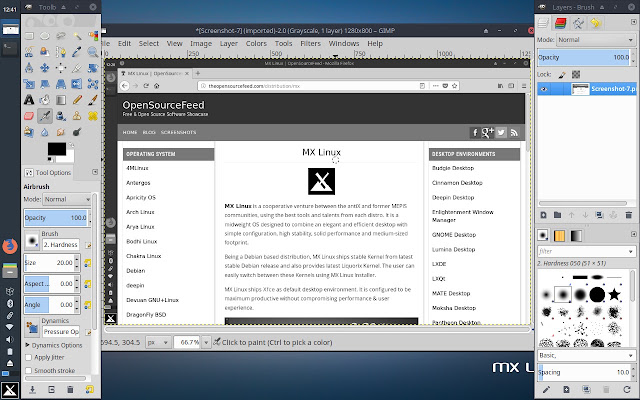The width and height of the screenshot is (640, 400).
Task: Open the Layers dock tab menu arrow
Action: click(634, 22)
